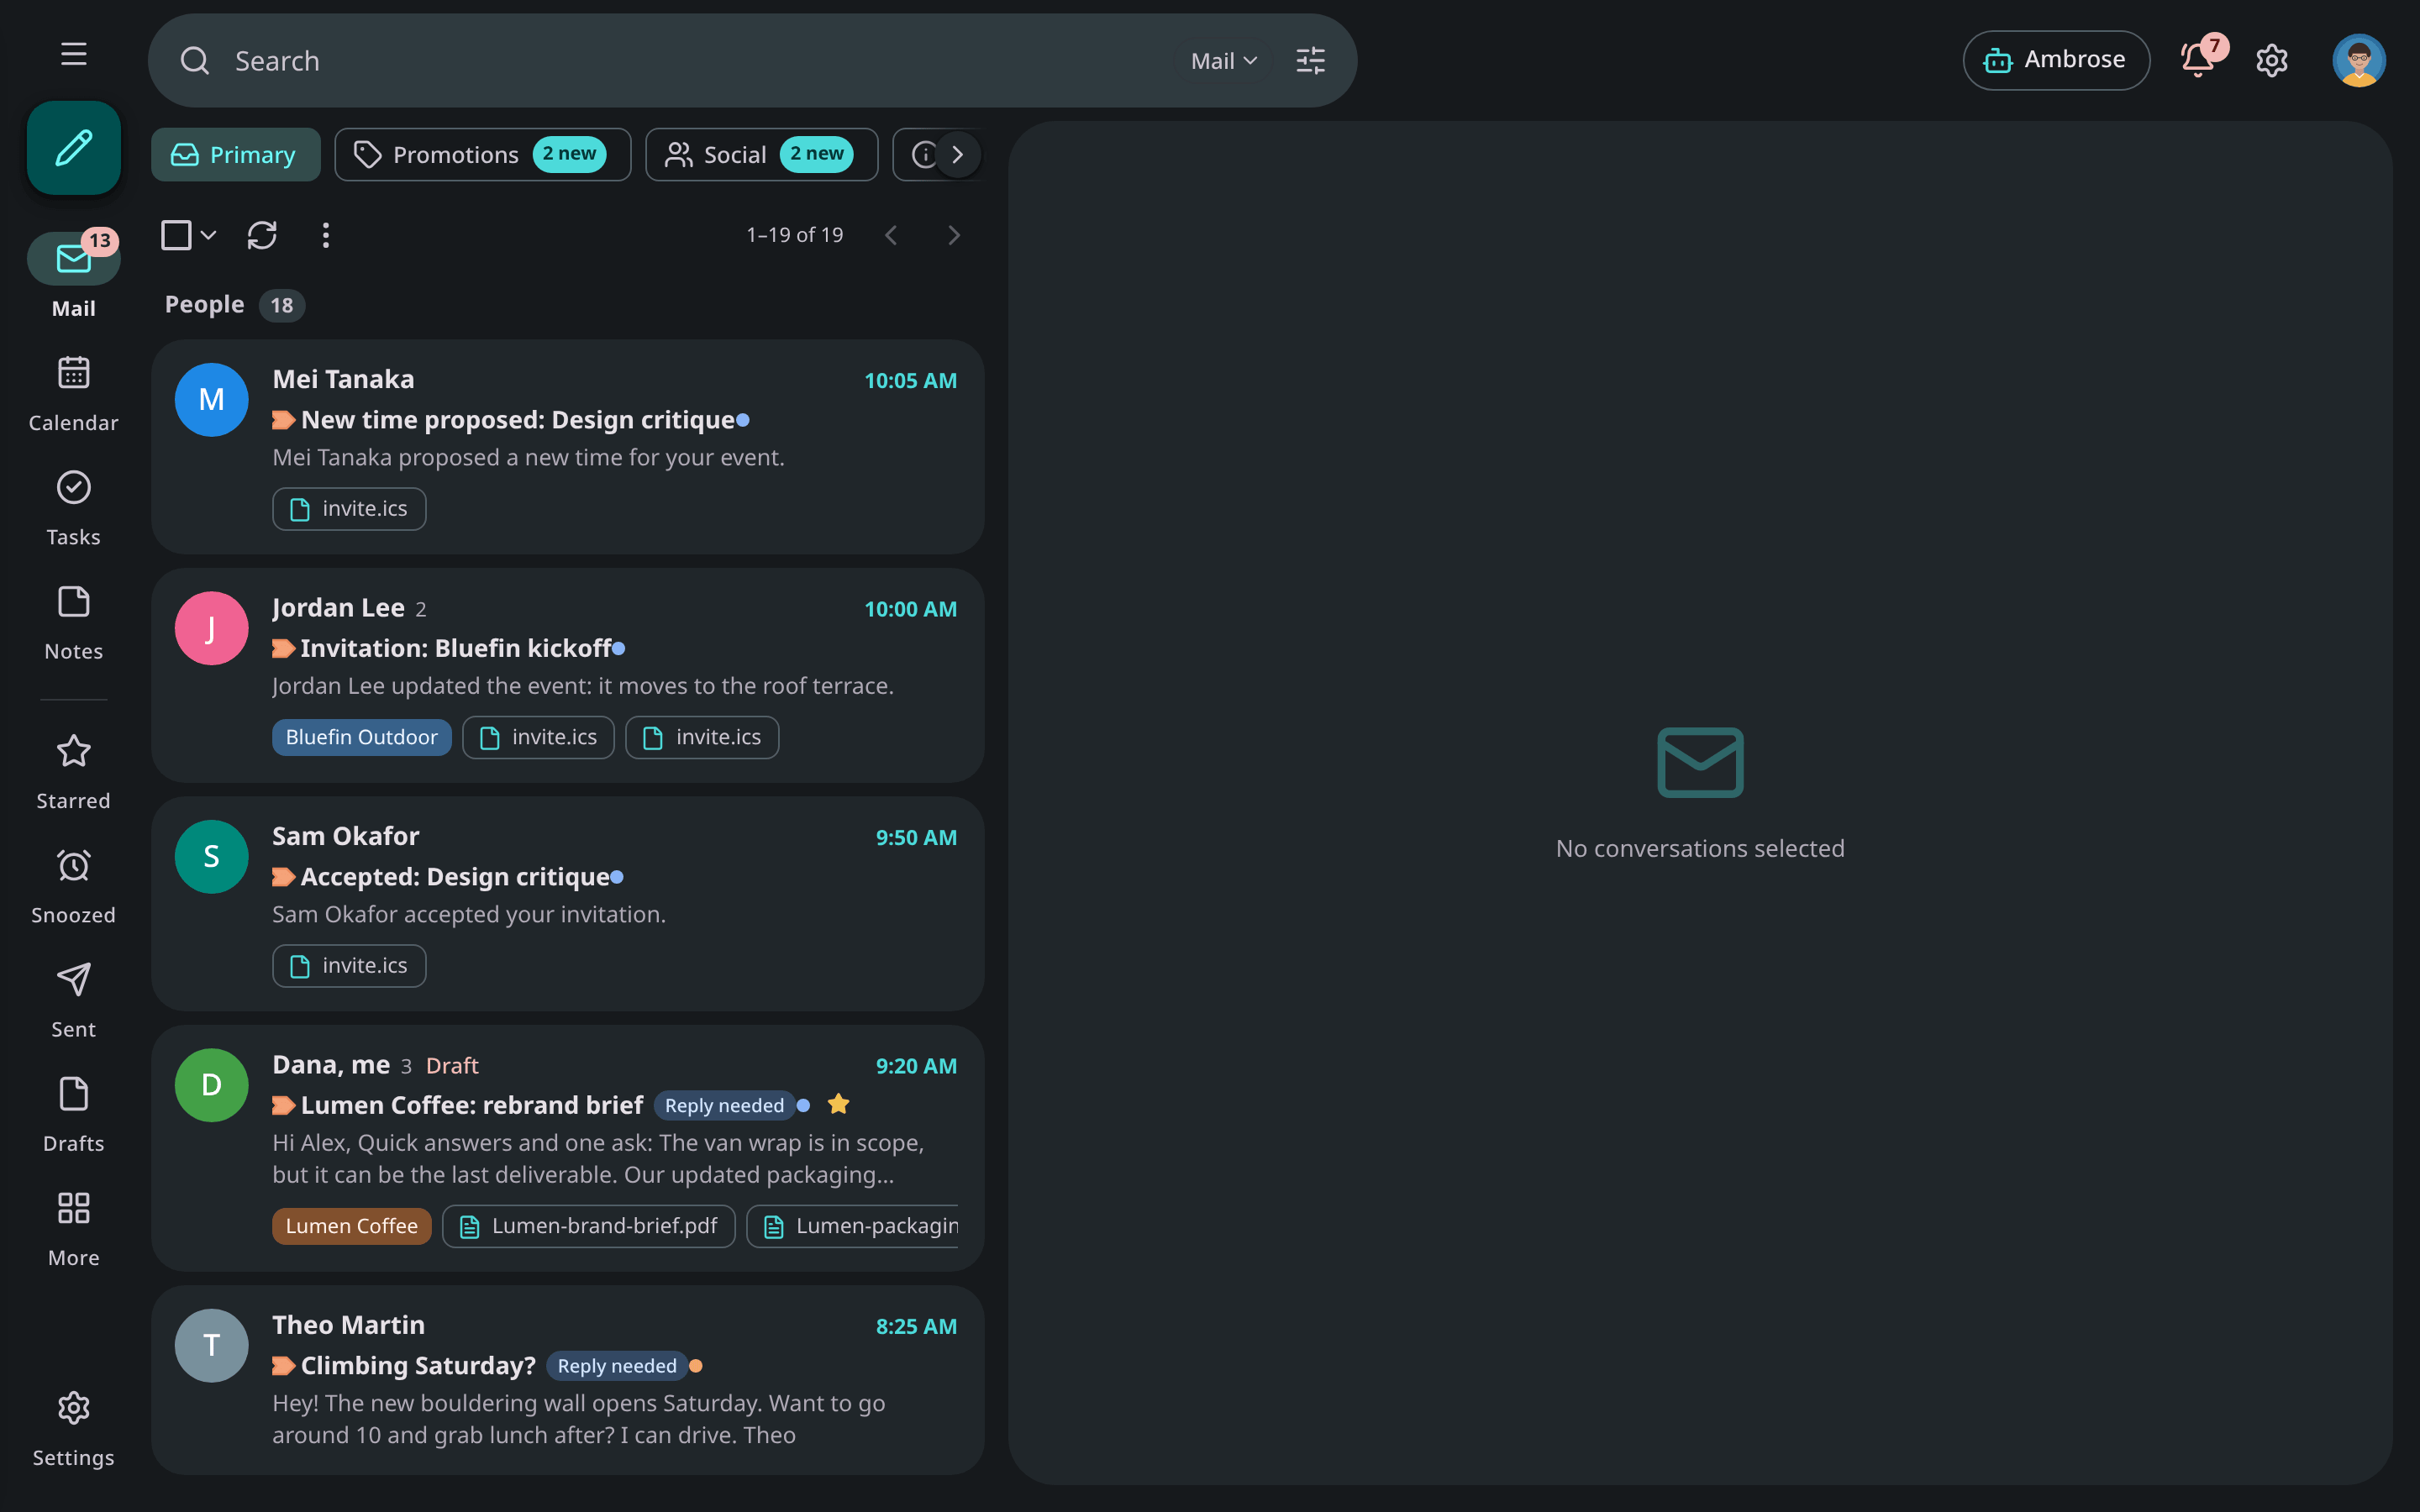Open the hamburger main menu
Screen dimensions: 2420x1512
[x=73, y=54]
